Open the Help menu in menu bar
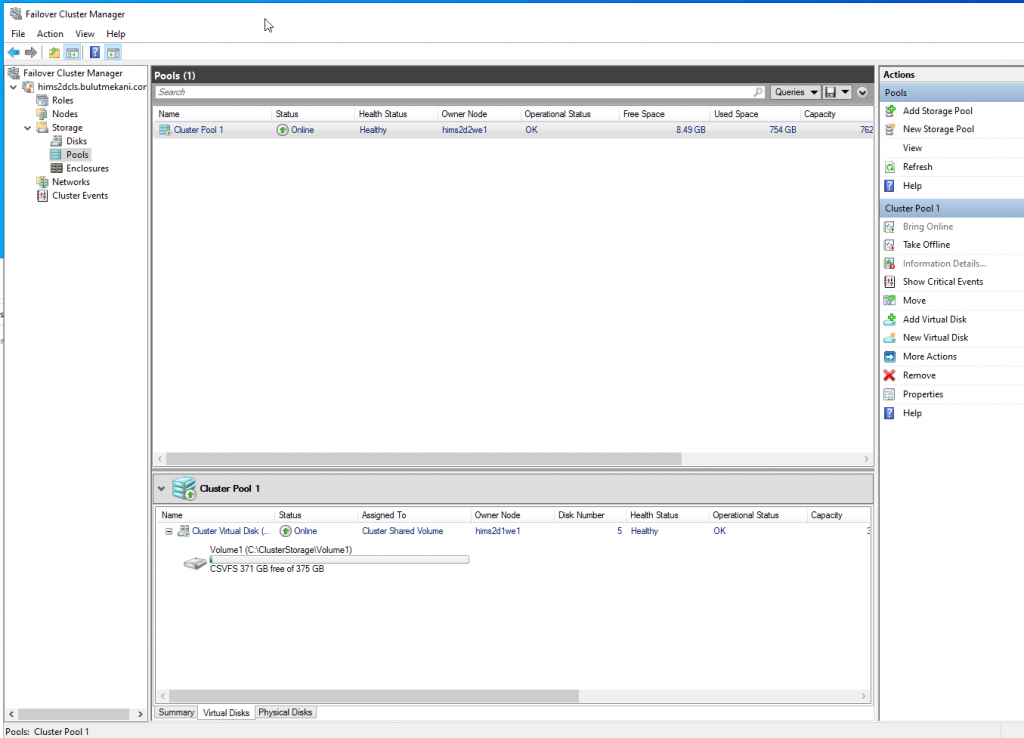Screen dimensions: 1024x738 click(x=116, y=34)
